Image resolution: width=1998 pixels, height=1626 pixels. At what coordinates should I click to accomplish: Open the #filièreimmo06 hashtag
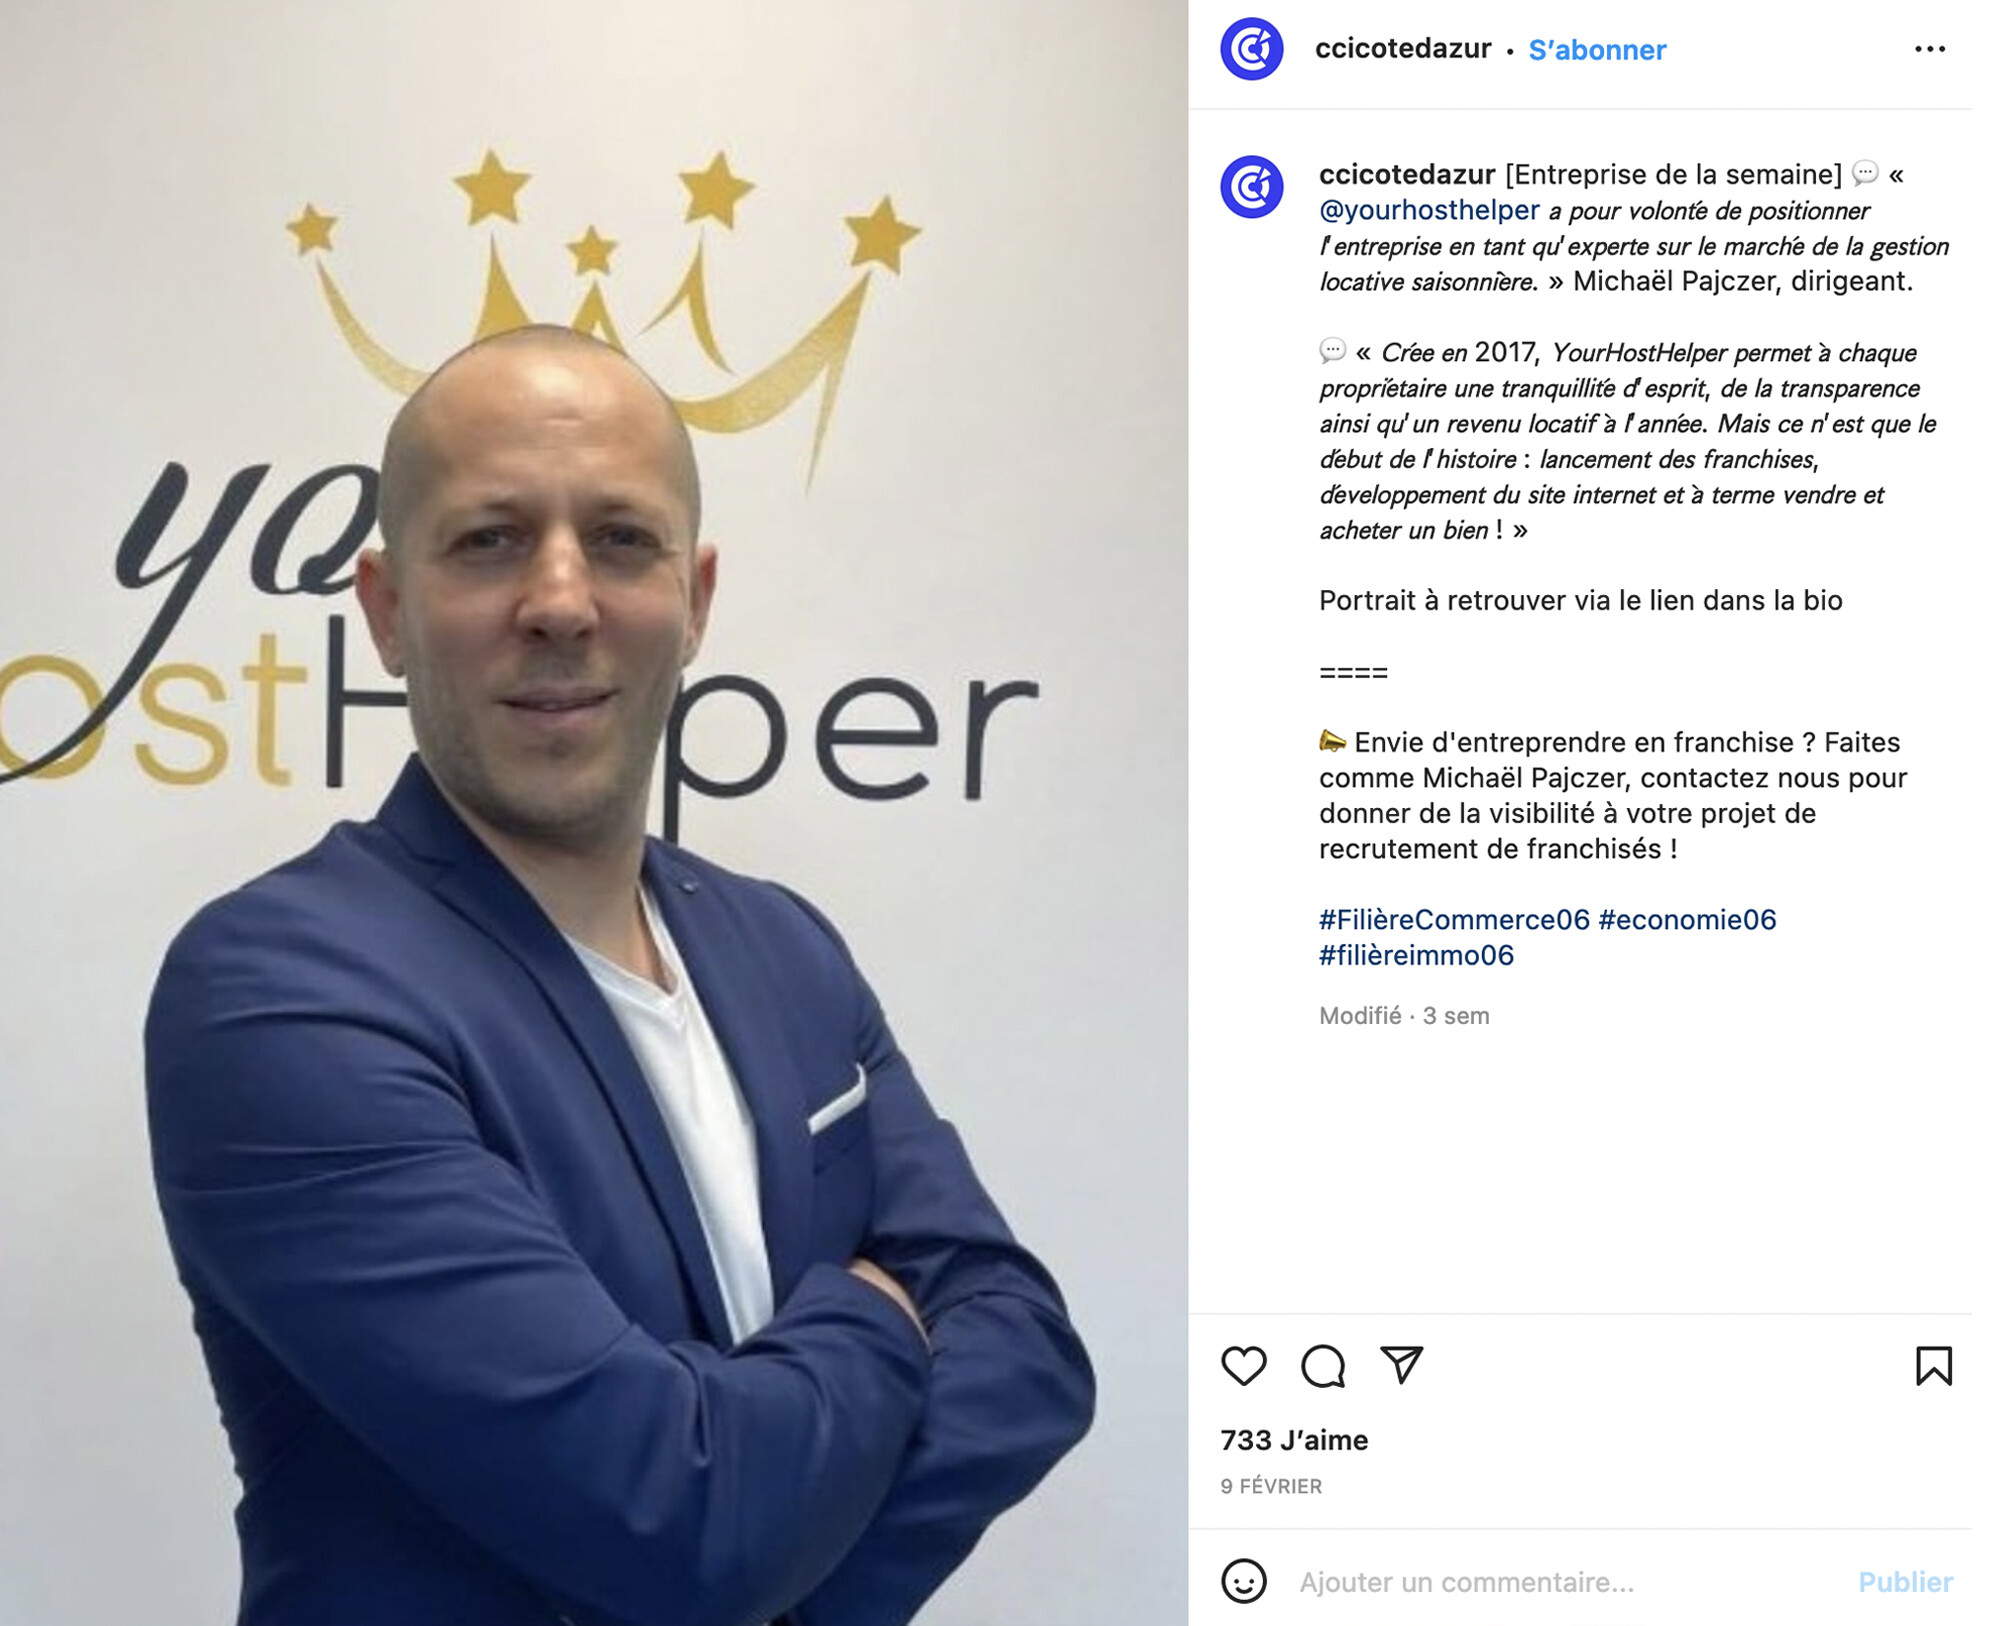pos(1416,956)
